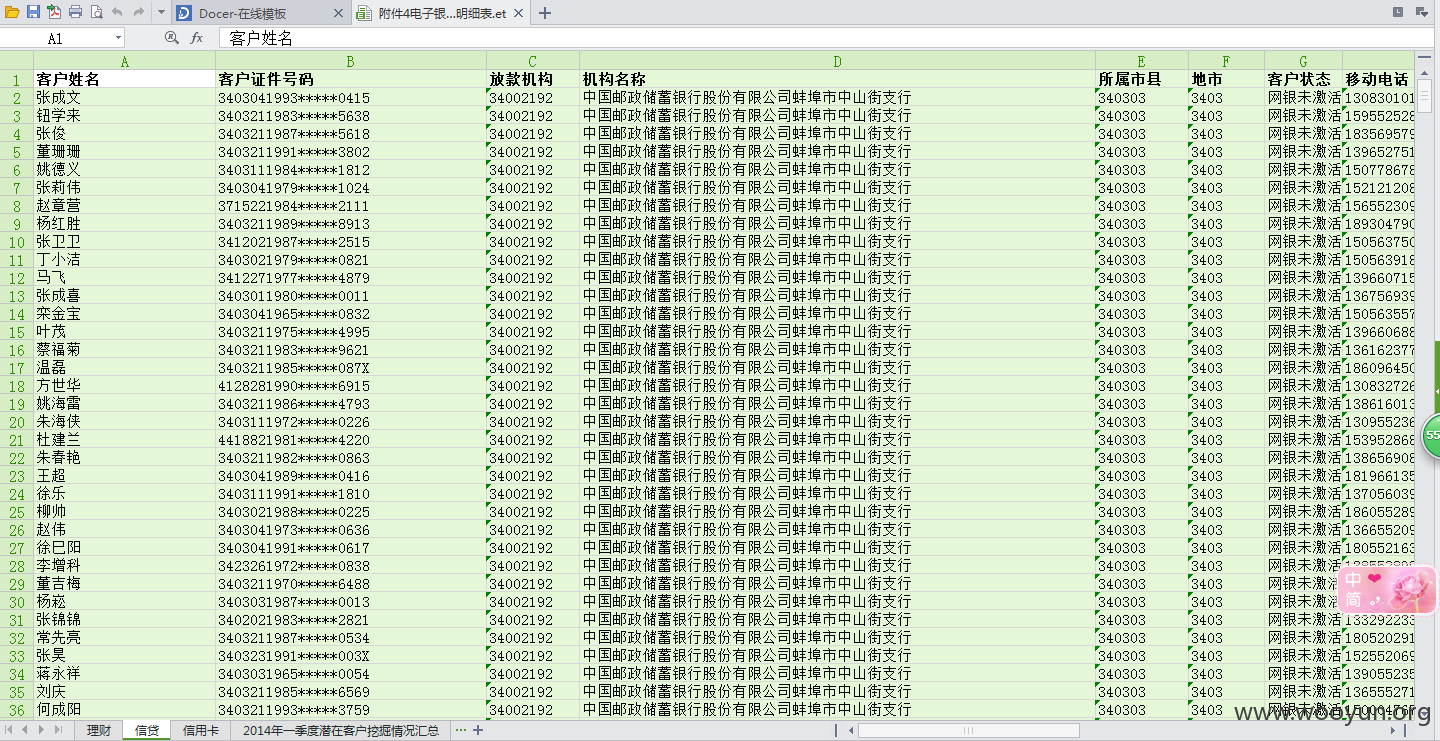Select the cell containing 张成文
Screen dimensions: 1440x741
click(124, 98)
